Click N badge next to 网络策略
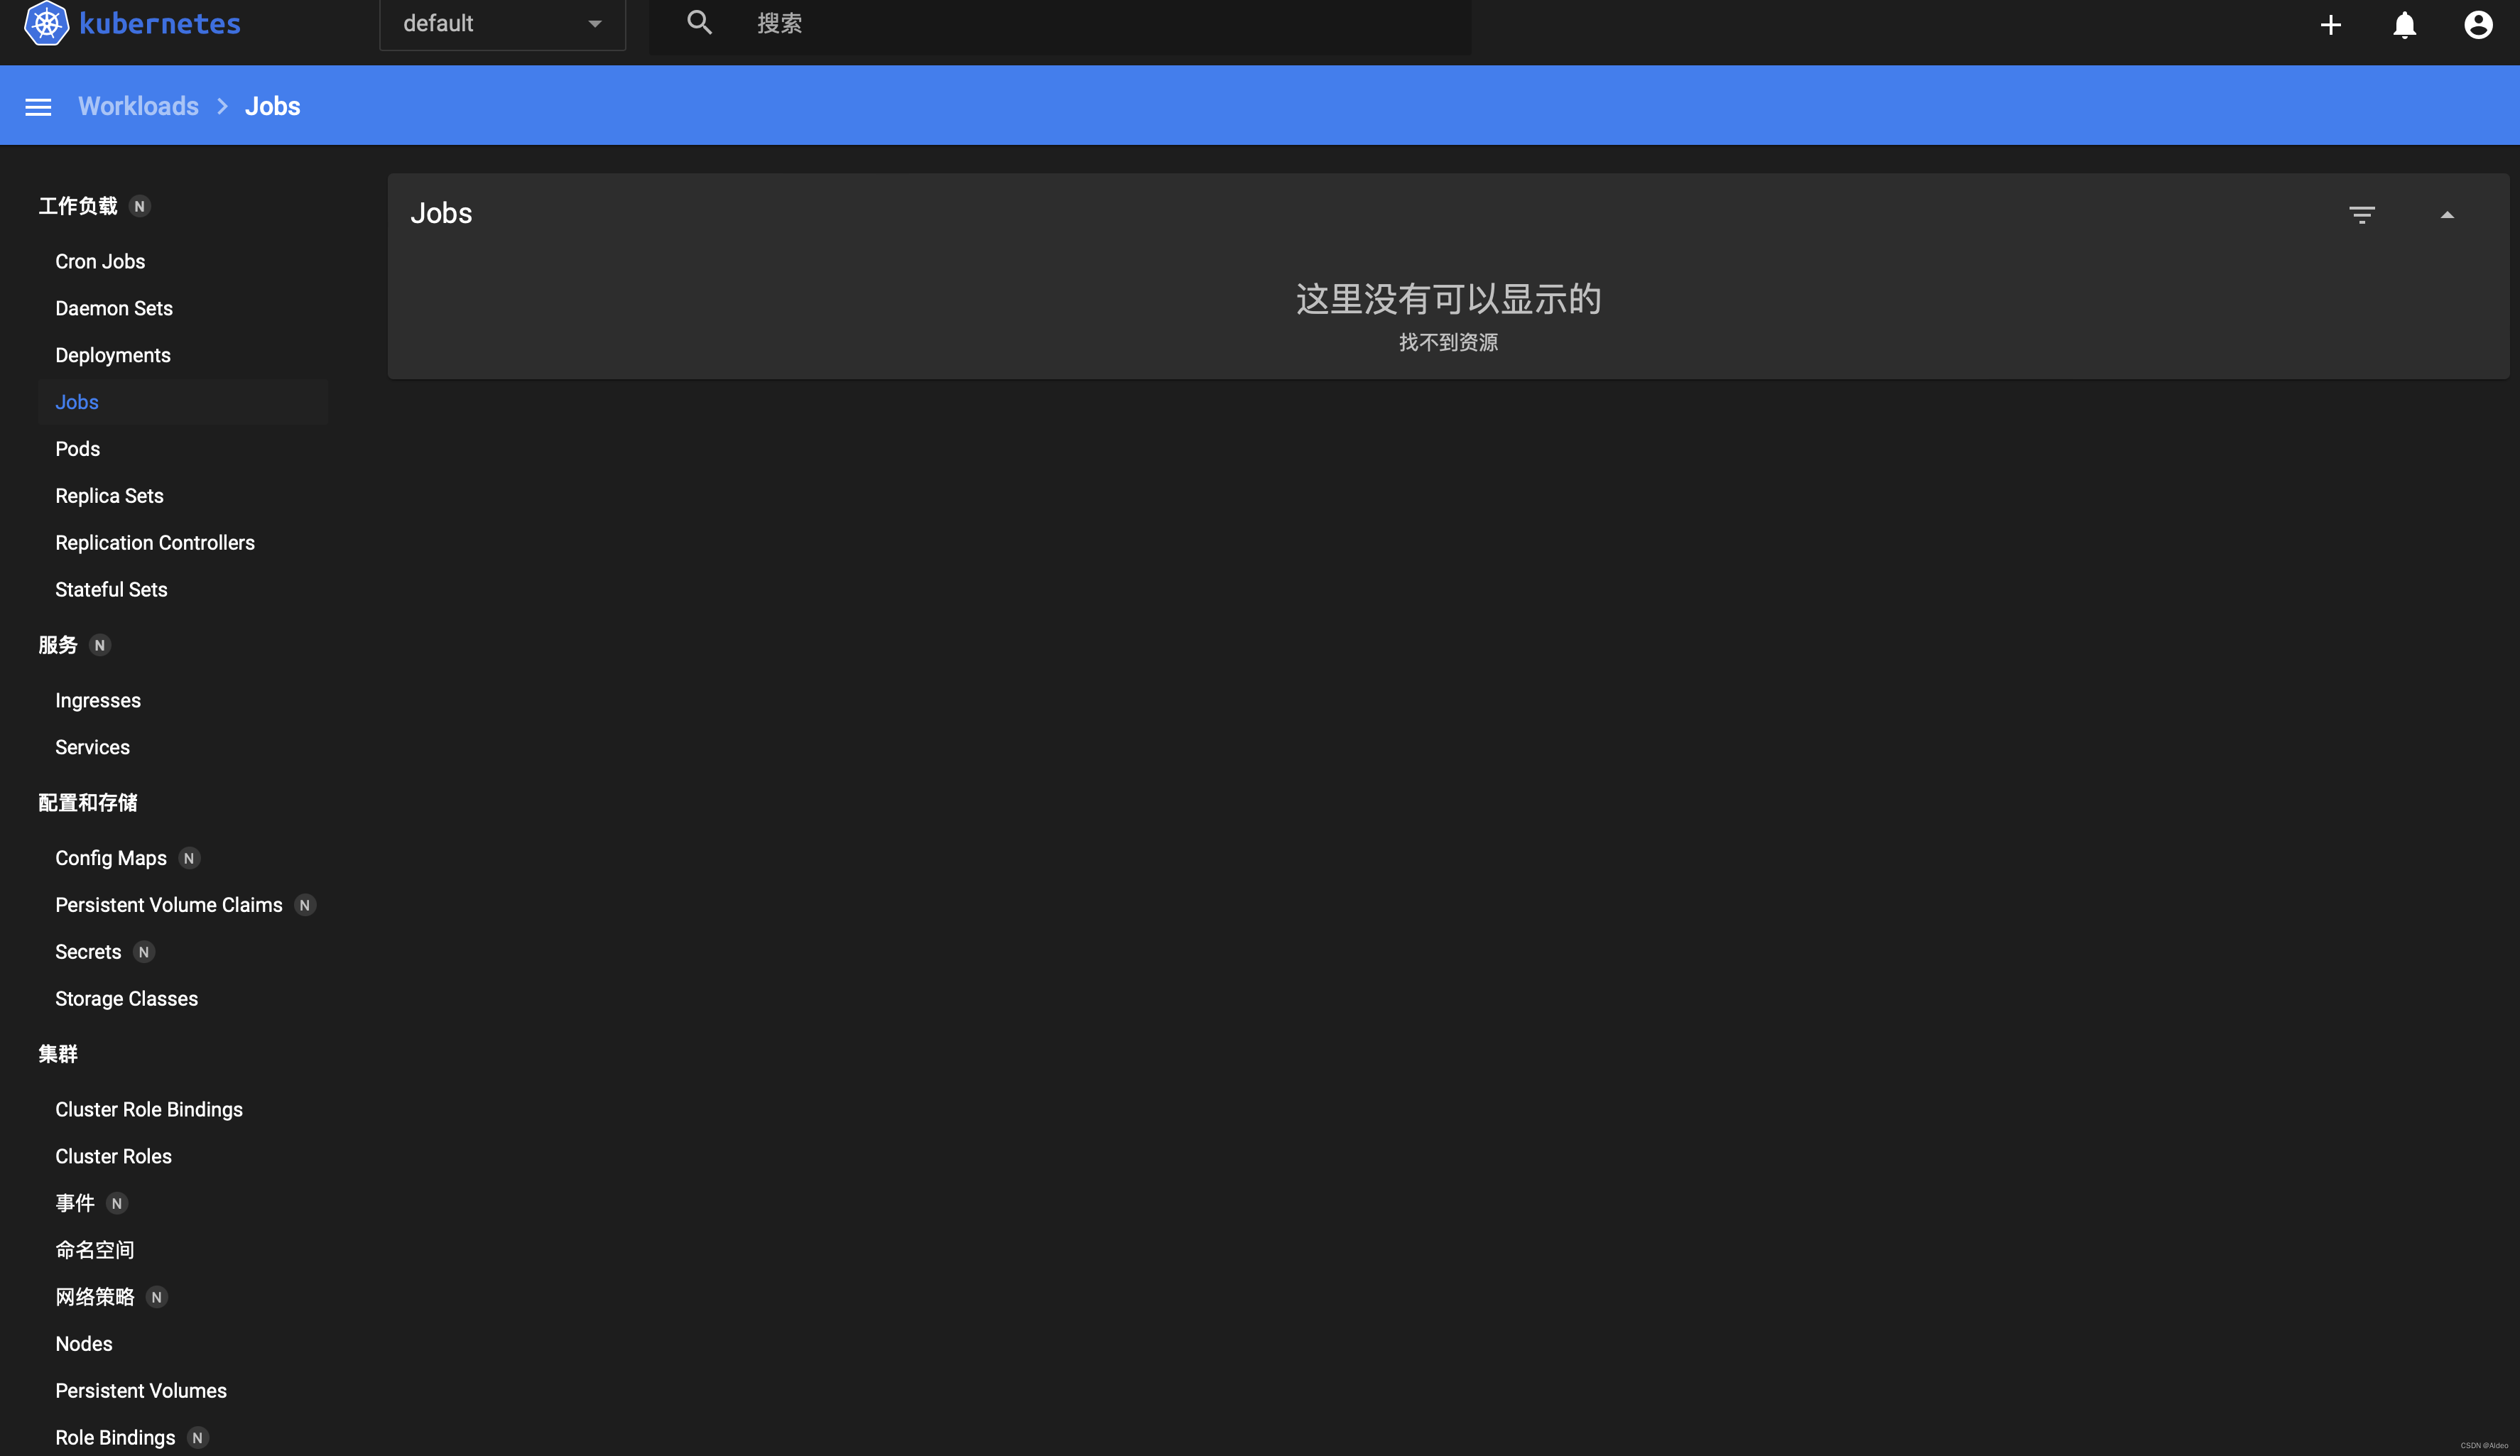The image size is (2520, 1456). tap(156, 1297)
